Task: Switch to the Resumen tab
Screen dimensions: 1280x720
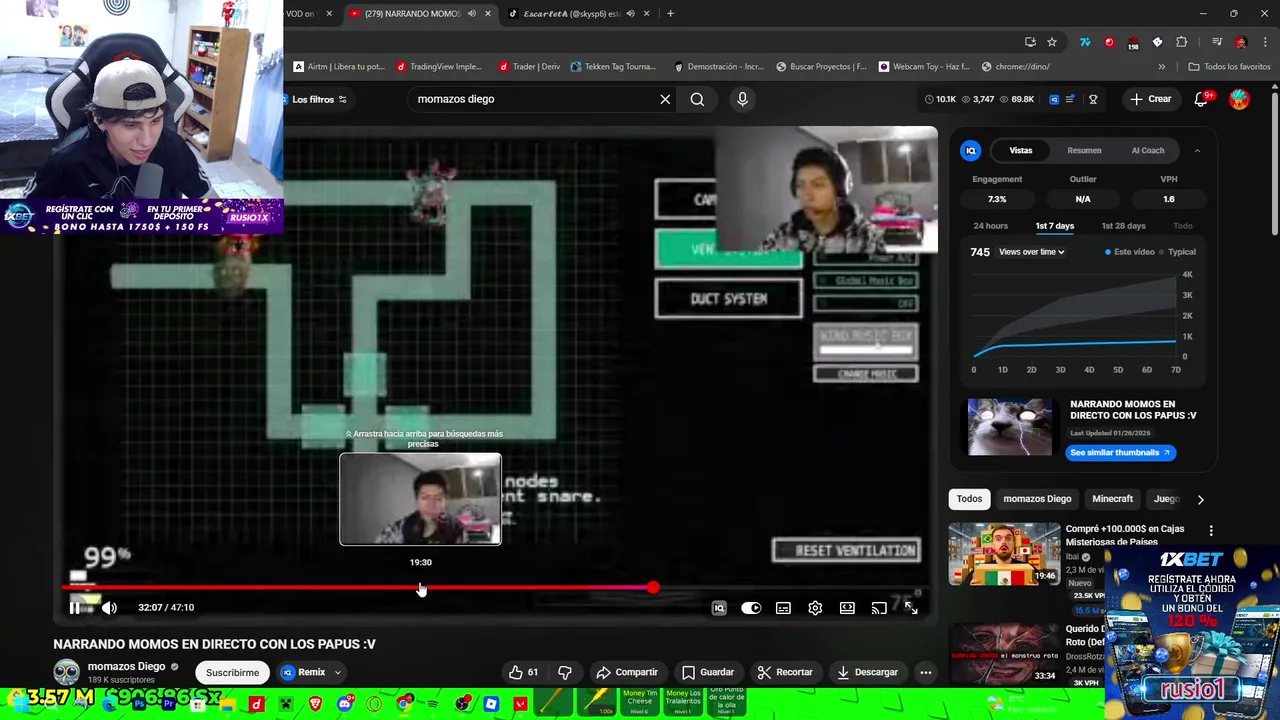Action: click(1084, 150)
